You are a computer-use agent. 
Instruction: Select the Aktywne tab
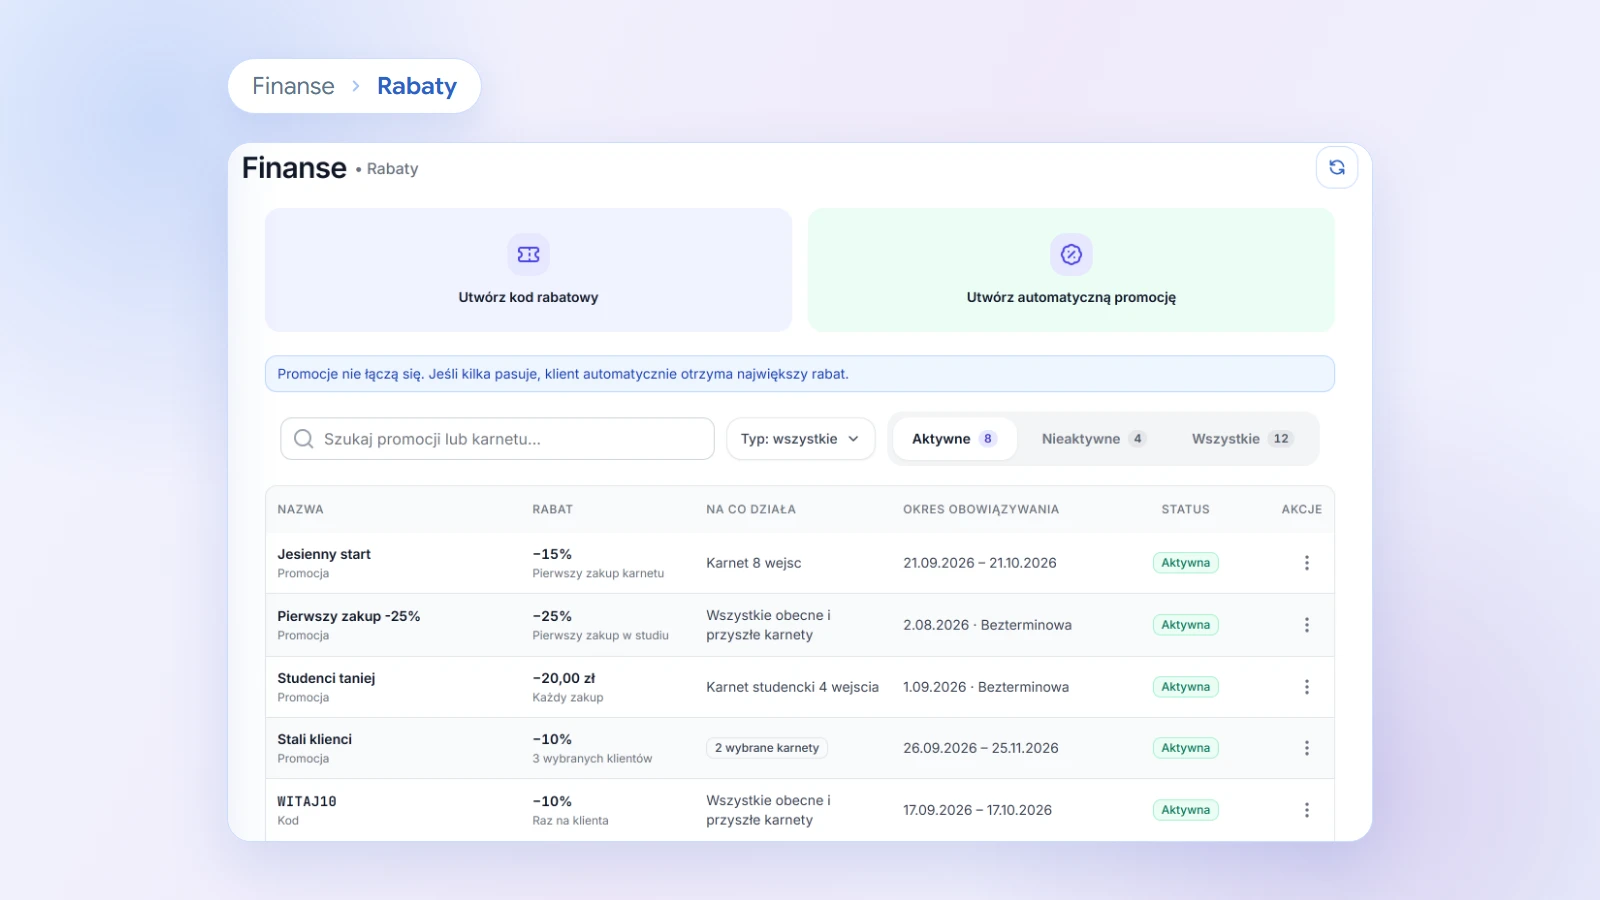coord(954,439)
